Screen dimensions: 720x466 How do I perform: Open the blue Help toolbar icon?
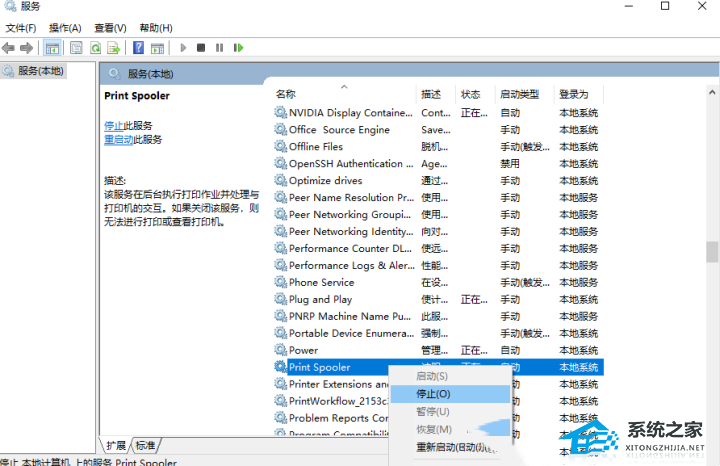[x=139, y=47]
